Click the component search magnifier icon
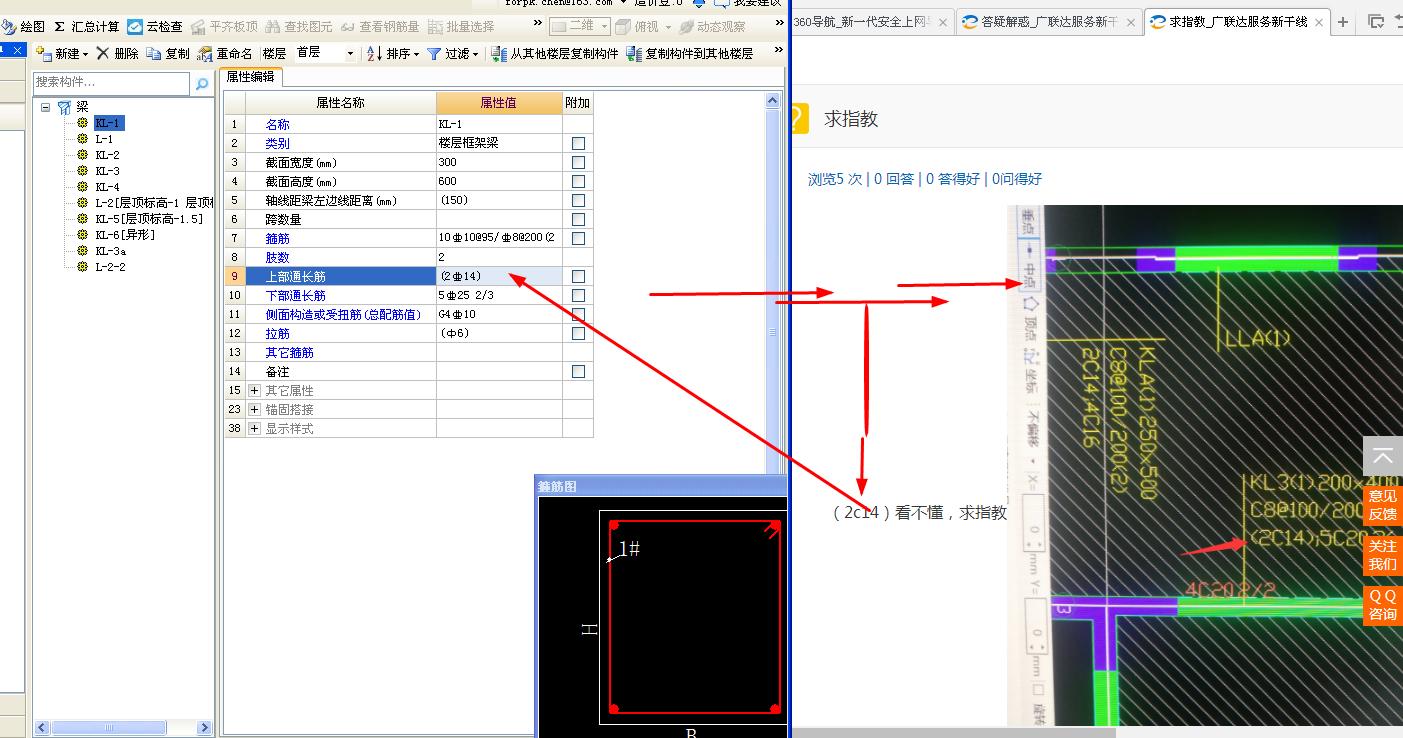This screenshot has width=1403, height=738. pos(202,84)
